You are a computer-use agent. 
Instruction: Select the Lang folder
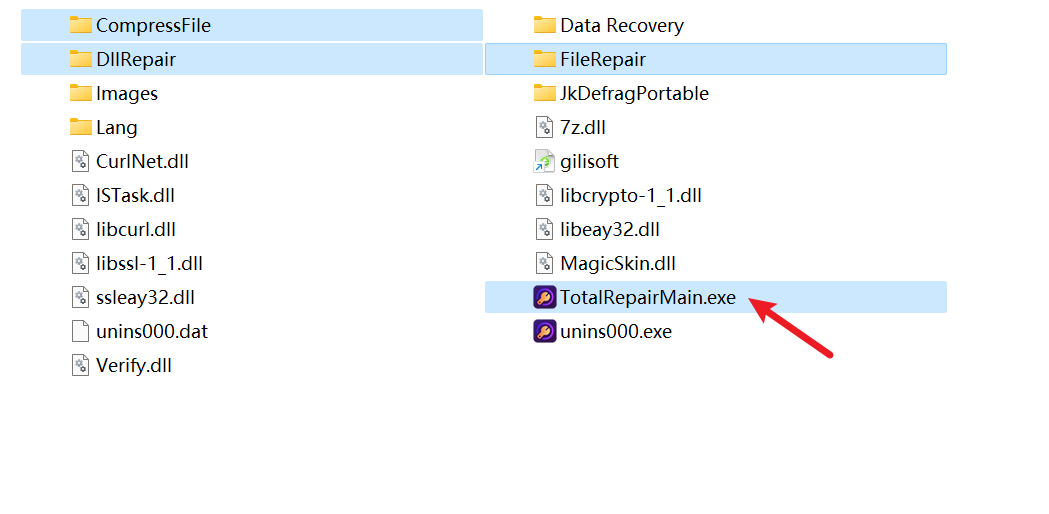coord(252,127)
